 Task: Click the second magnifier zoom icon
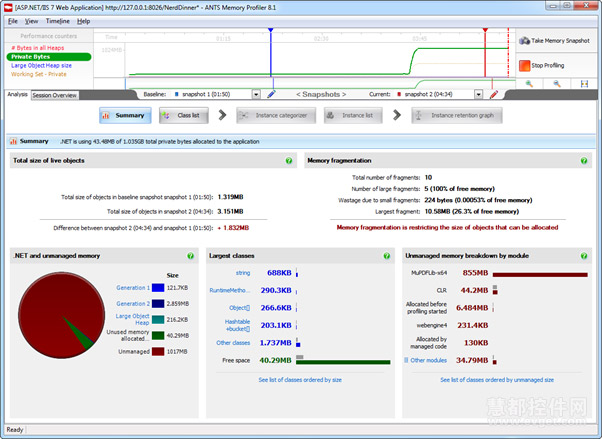tap(557, 83)
